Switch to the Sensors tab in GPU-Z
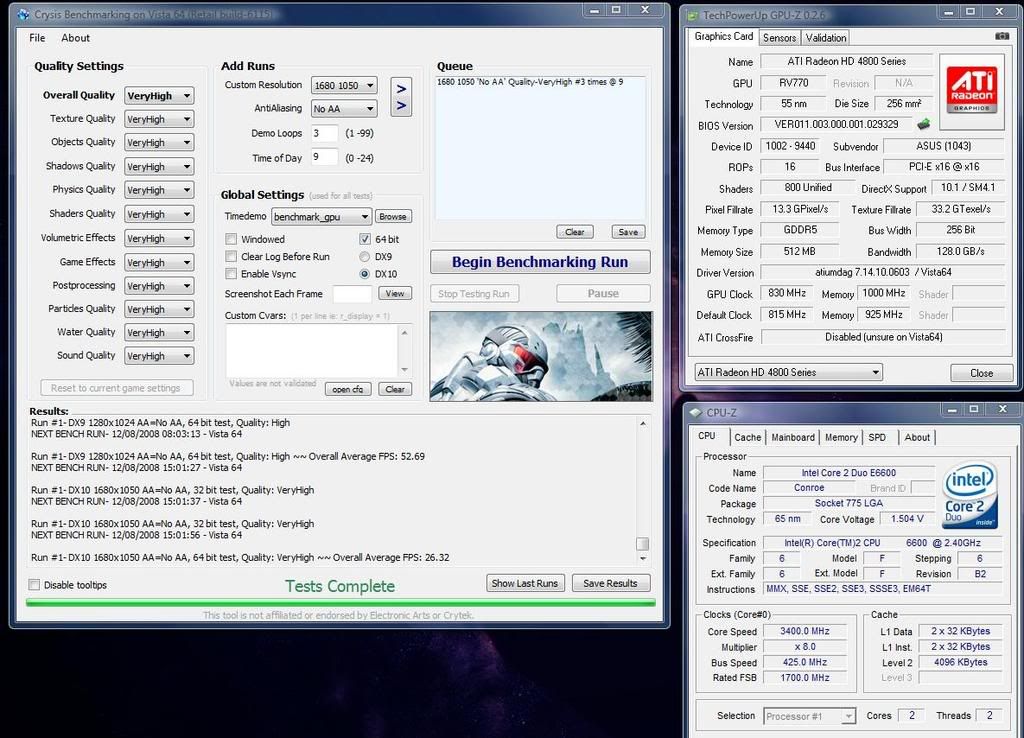Viewport: 1024px width, 738px height. click(x=779, y=38)
